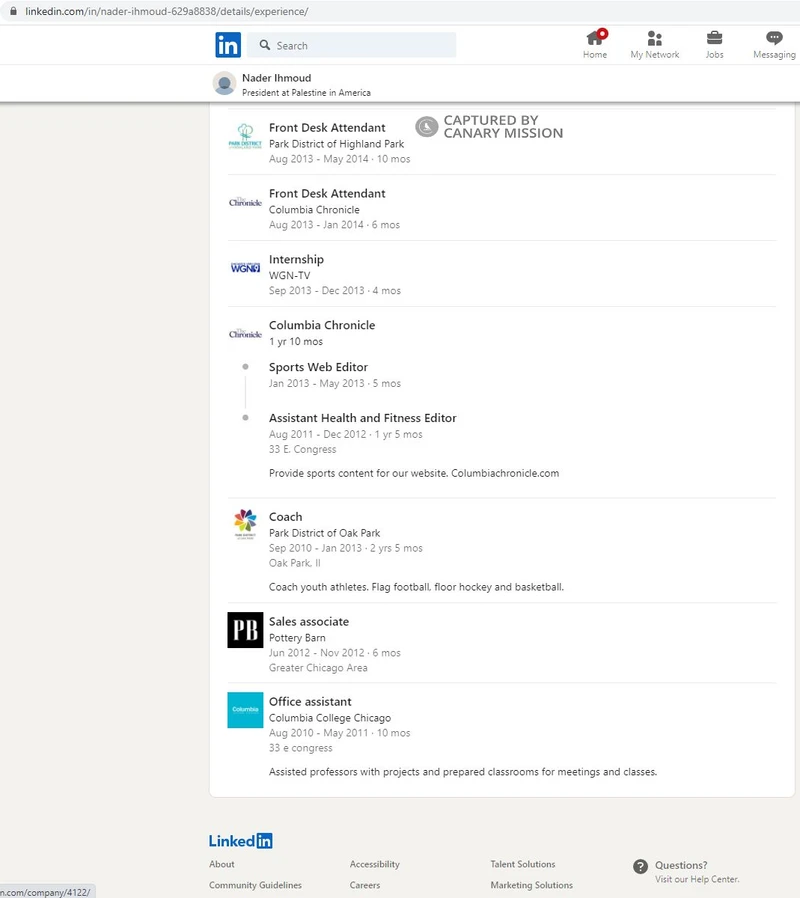This screenshot has width=800, height=898.
Task: Open the Accessibility footer link
Action: click(375, 864)
